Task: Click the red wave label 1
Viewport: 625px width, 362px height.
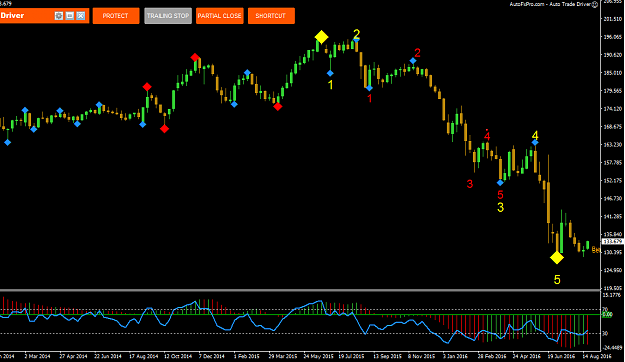Action: click(x=369, y=98)
